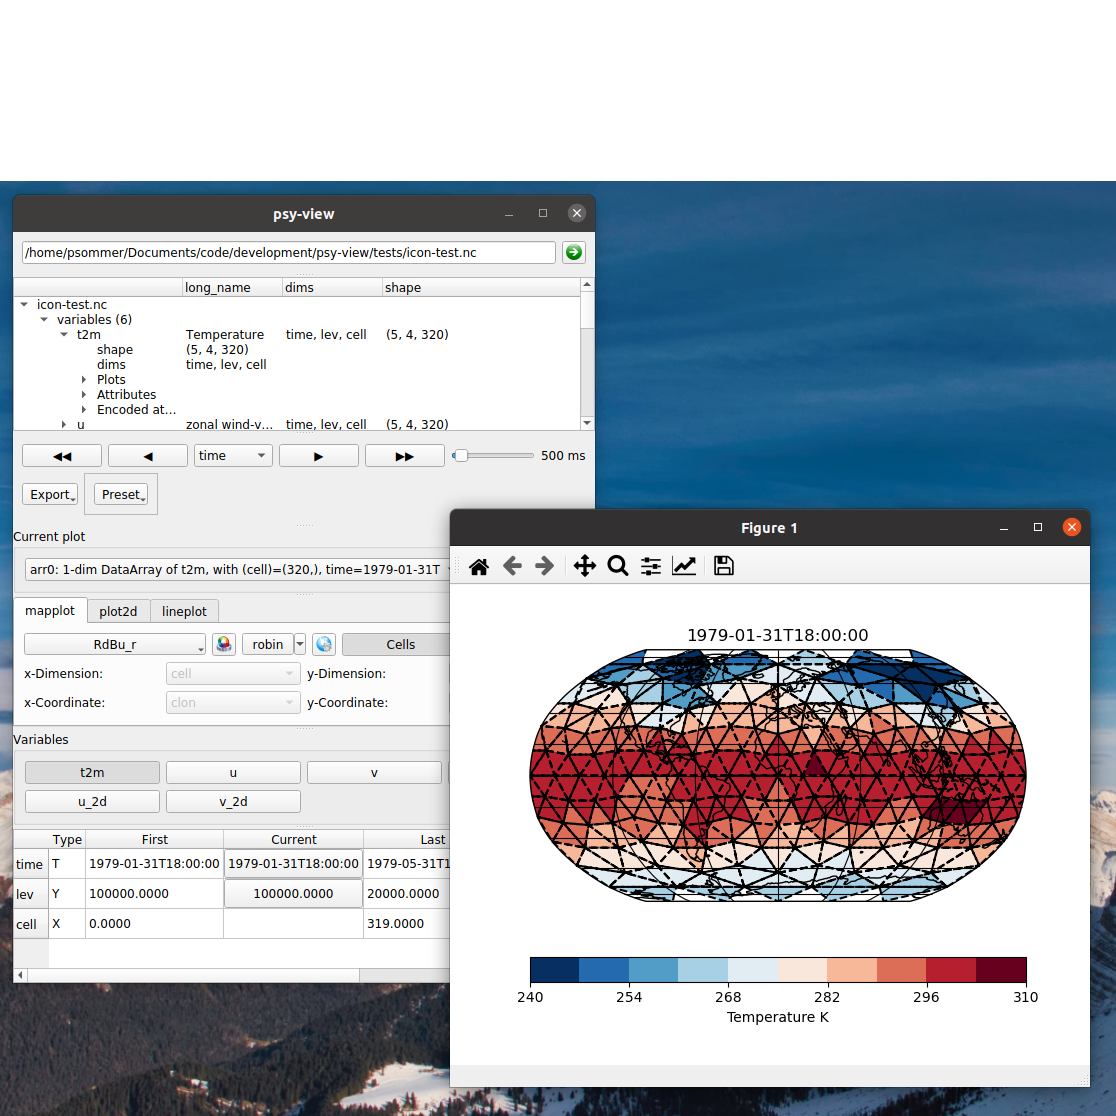Jump to last time step fast-forward button
Viewport: 1116px width, 1116px height.
(404, 456)
